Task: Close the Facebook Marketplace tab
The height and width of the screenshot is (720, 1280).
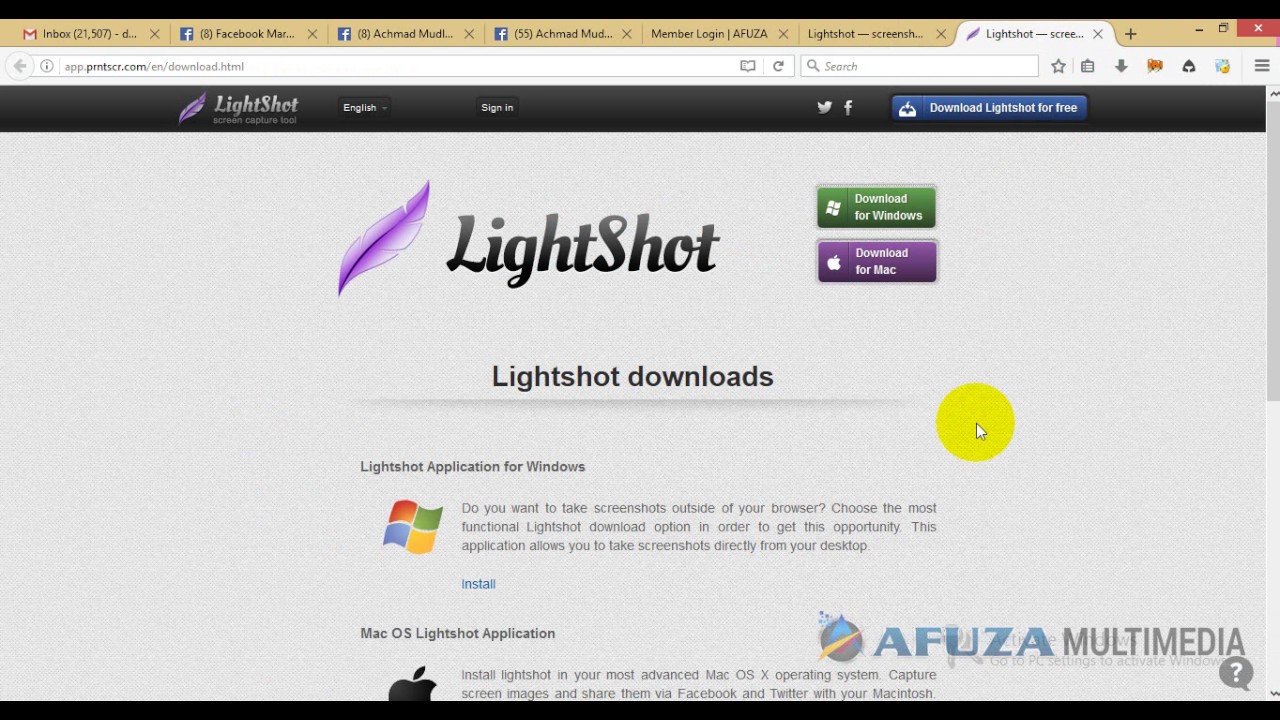Action: tap(312, 34)
